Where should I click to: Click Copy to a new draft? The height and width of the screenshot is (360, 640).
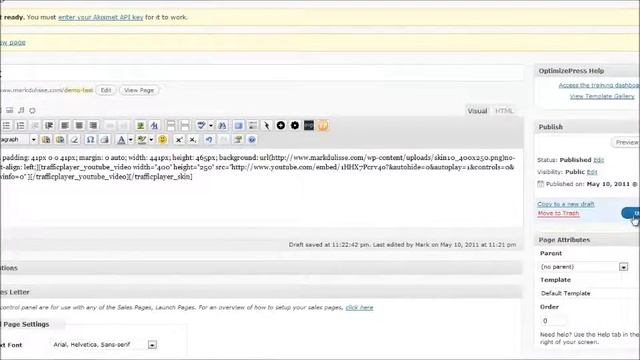[x=566, y=204]
